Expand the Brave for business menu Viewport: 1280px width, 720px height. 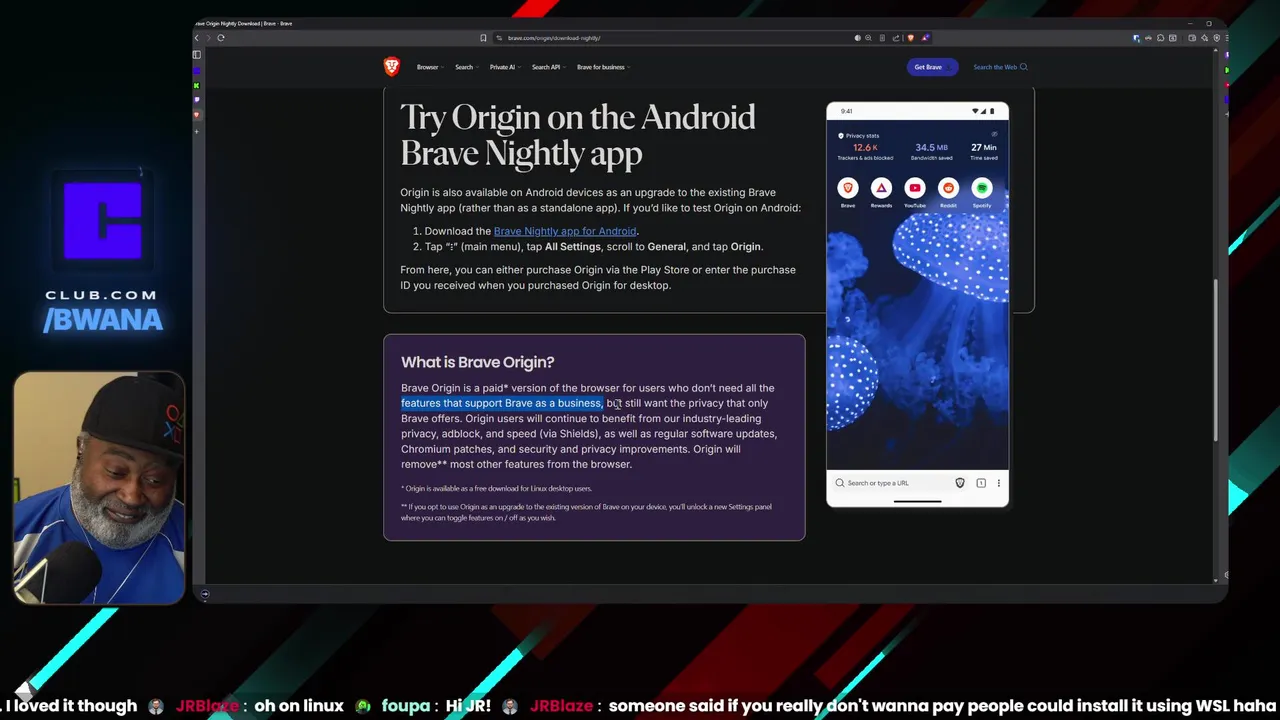[603, 67]
